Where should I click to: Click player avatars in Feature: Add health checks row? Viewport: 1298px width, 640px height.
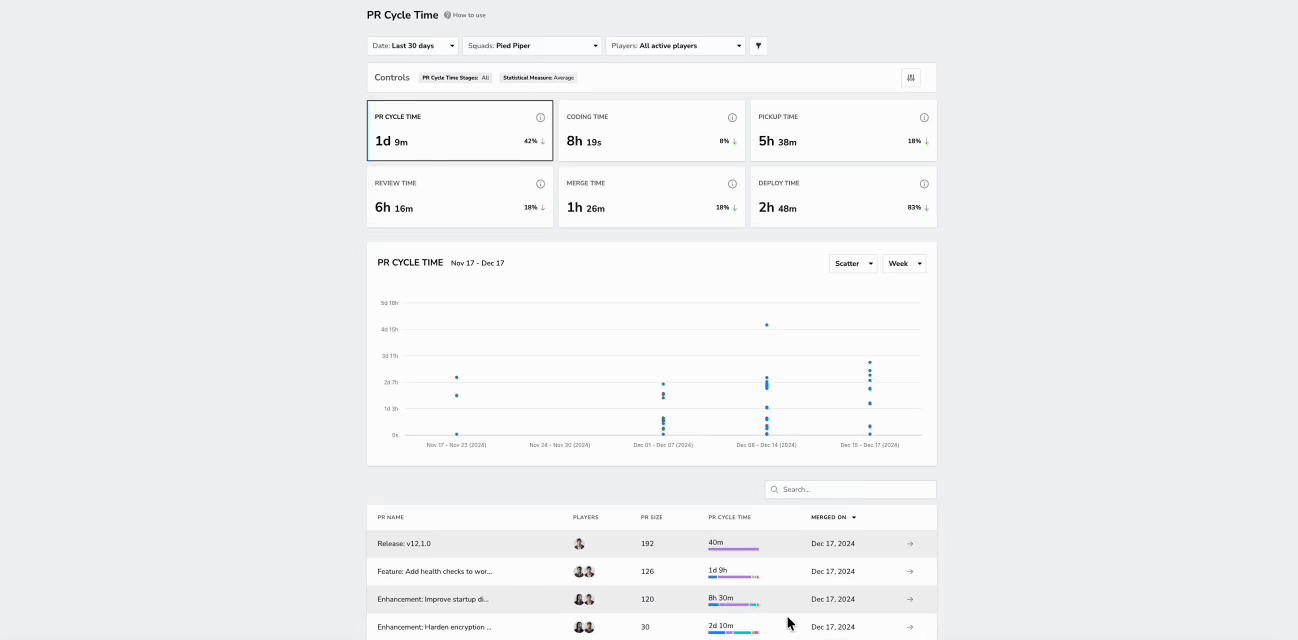coord(584,572)
